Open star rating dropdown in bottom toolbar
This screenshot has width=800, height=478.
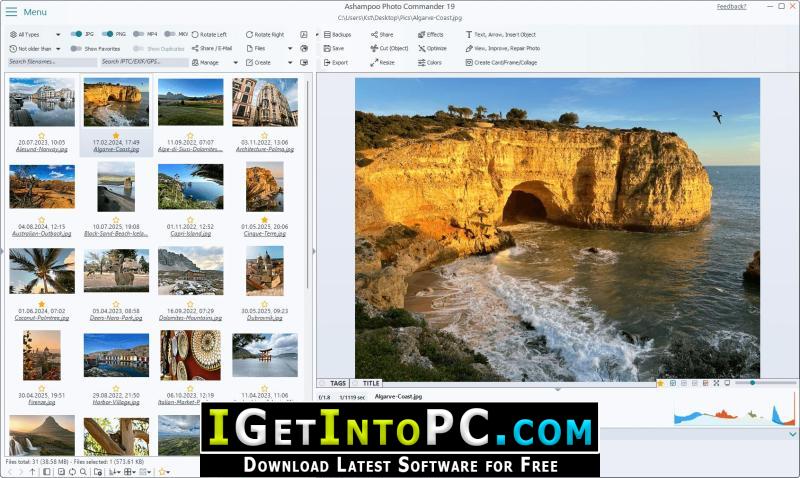tap(164, 472)
